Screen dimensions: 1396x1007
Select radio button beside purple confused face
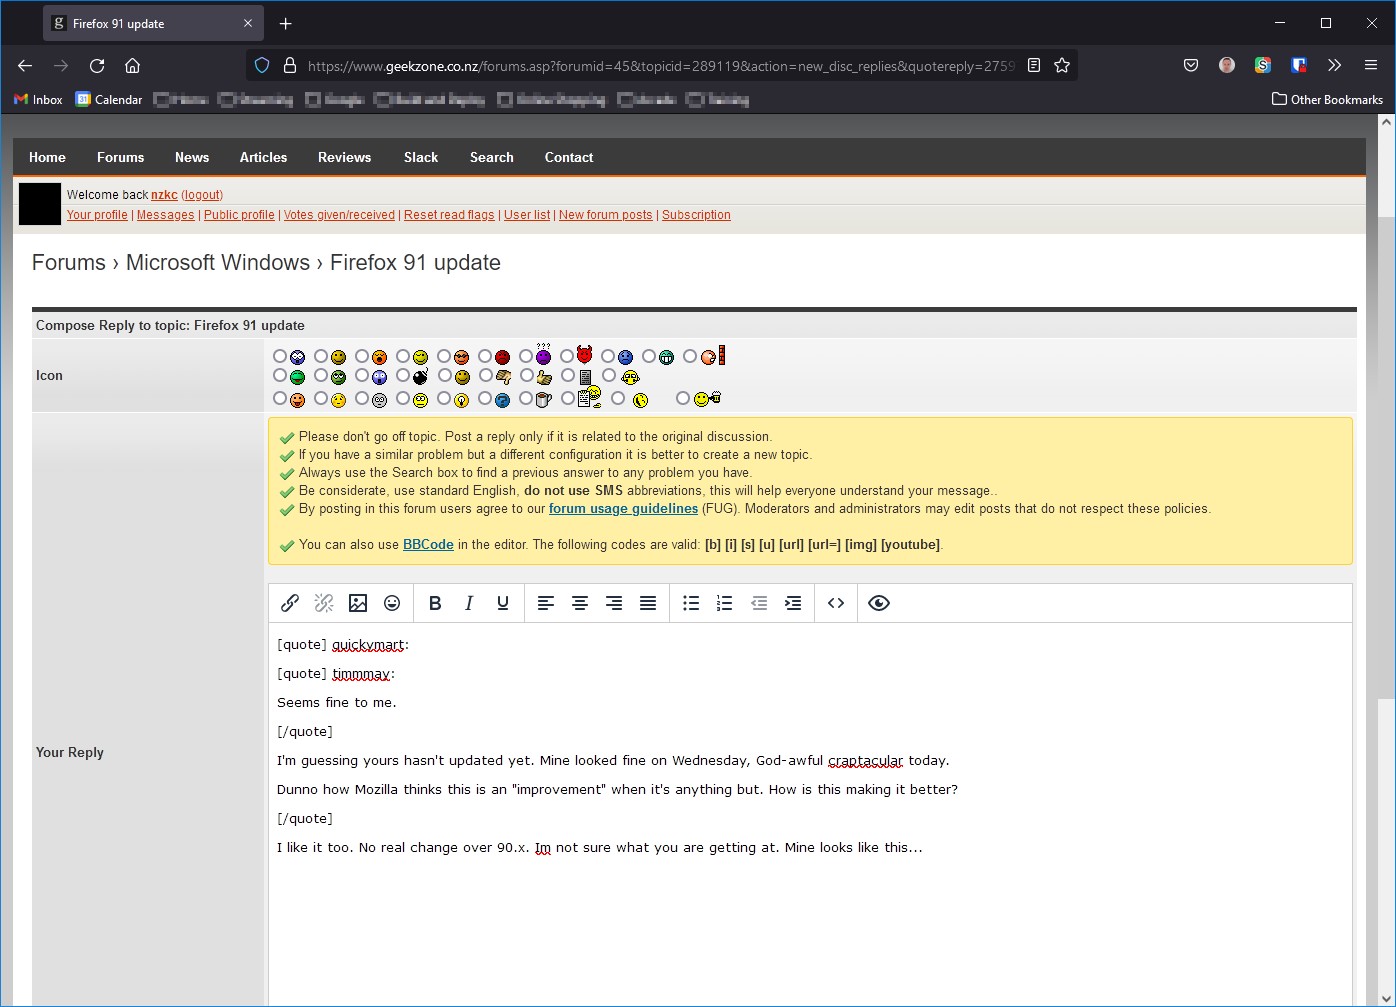[x=526, y=356]
